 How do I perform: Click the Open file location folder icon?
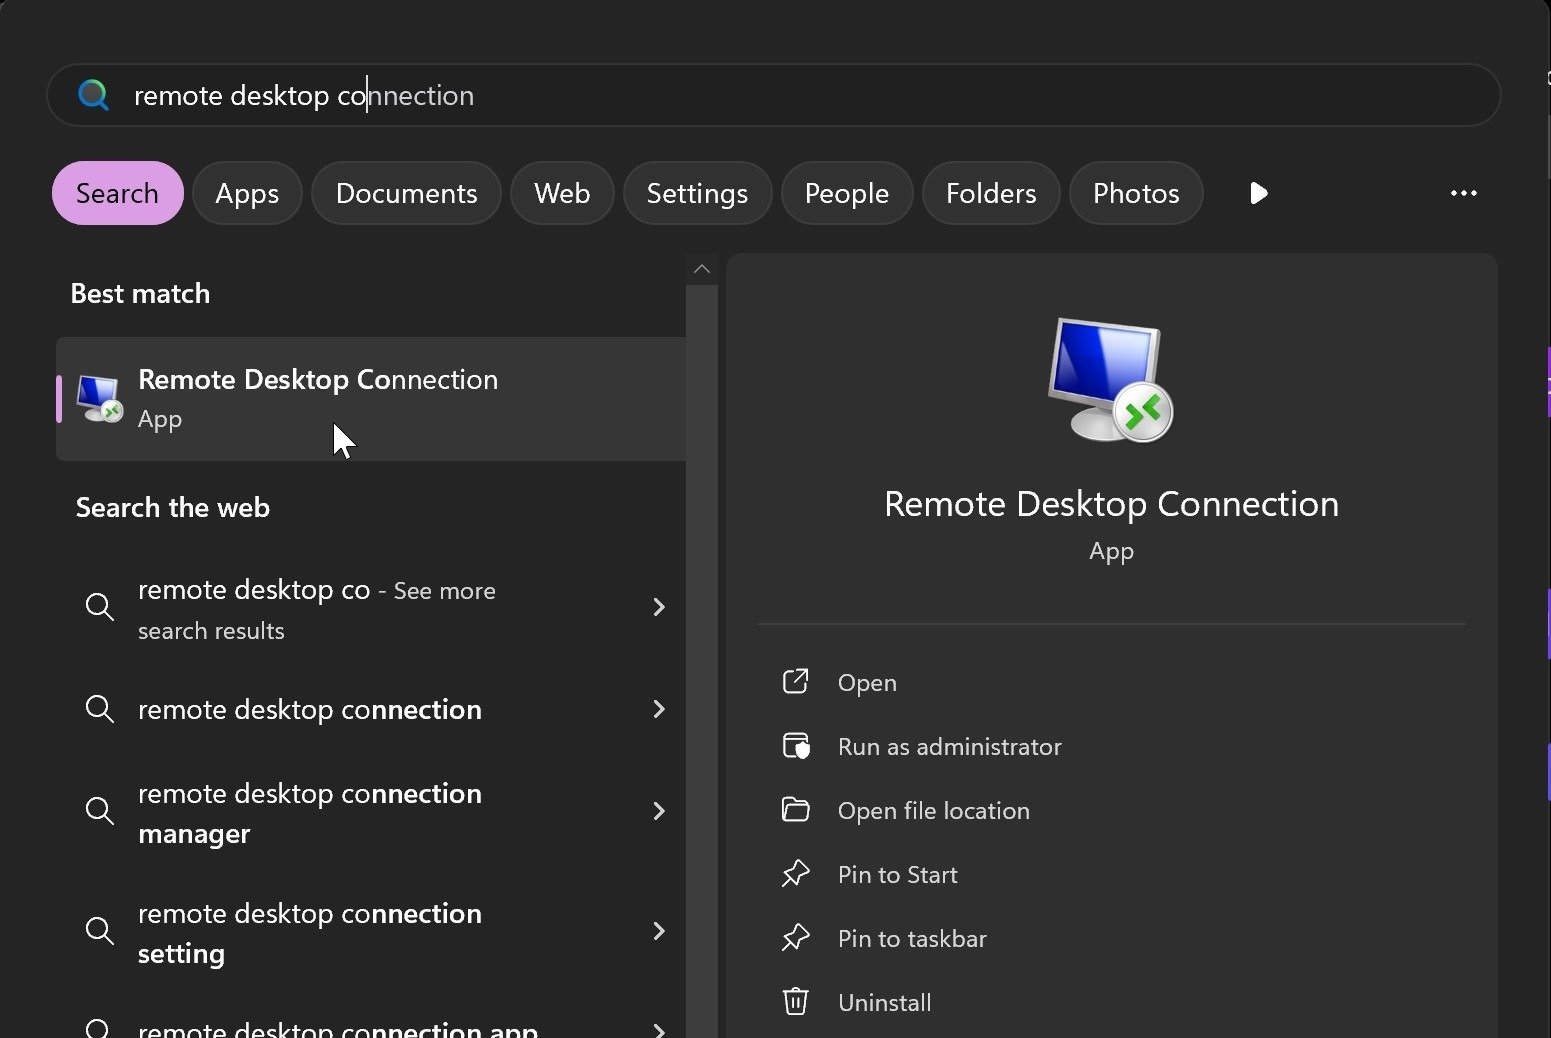click(795, 810)
